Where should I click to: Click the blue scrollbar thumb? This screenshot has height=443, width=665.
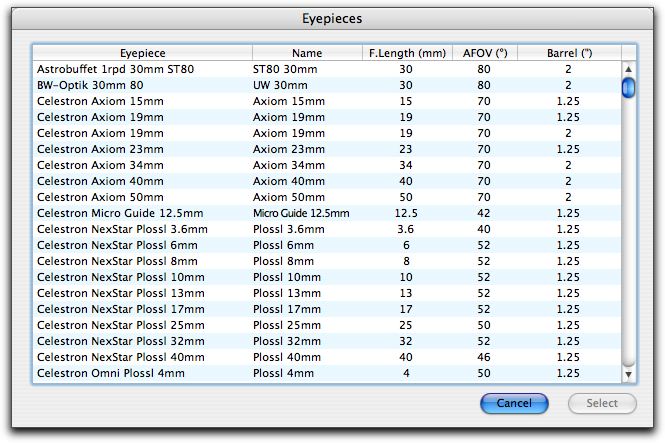(x=628, y=89)
